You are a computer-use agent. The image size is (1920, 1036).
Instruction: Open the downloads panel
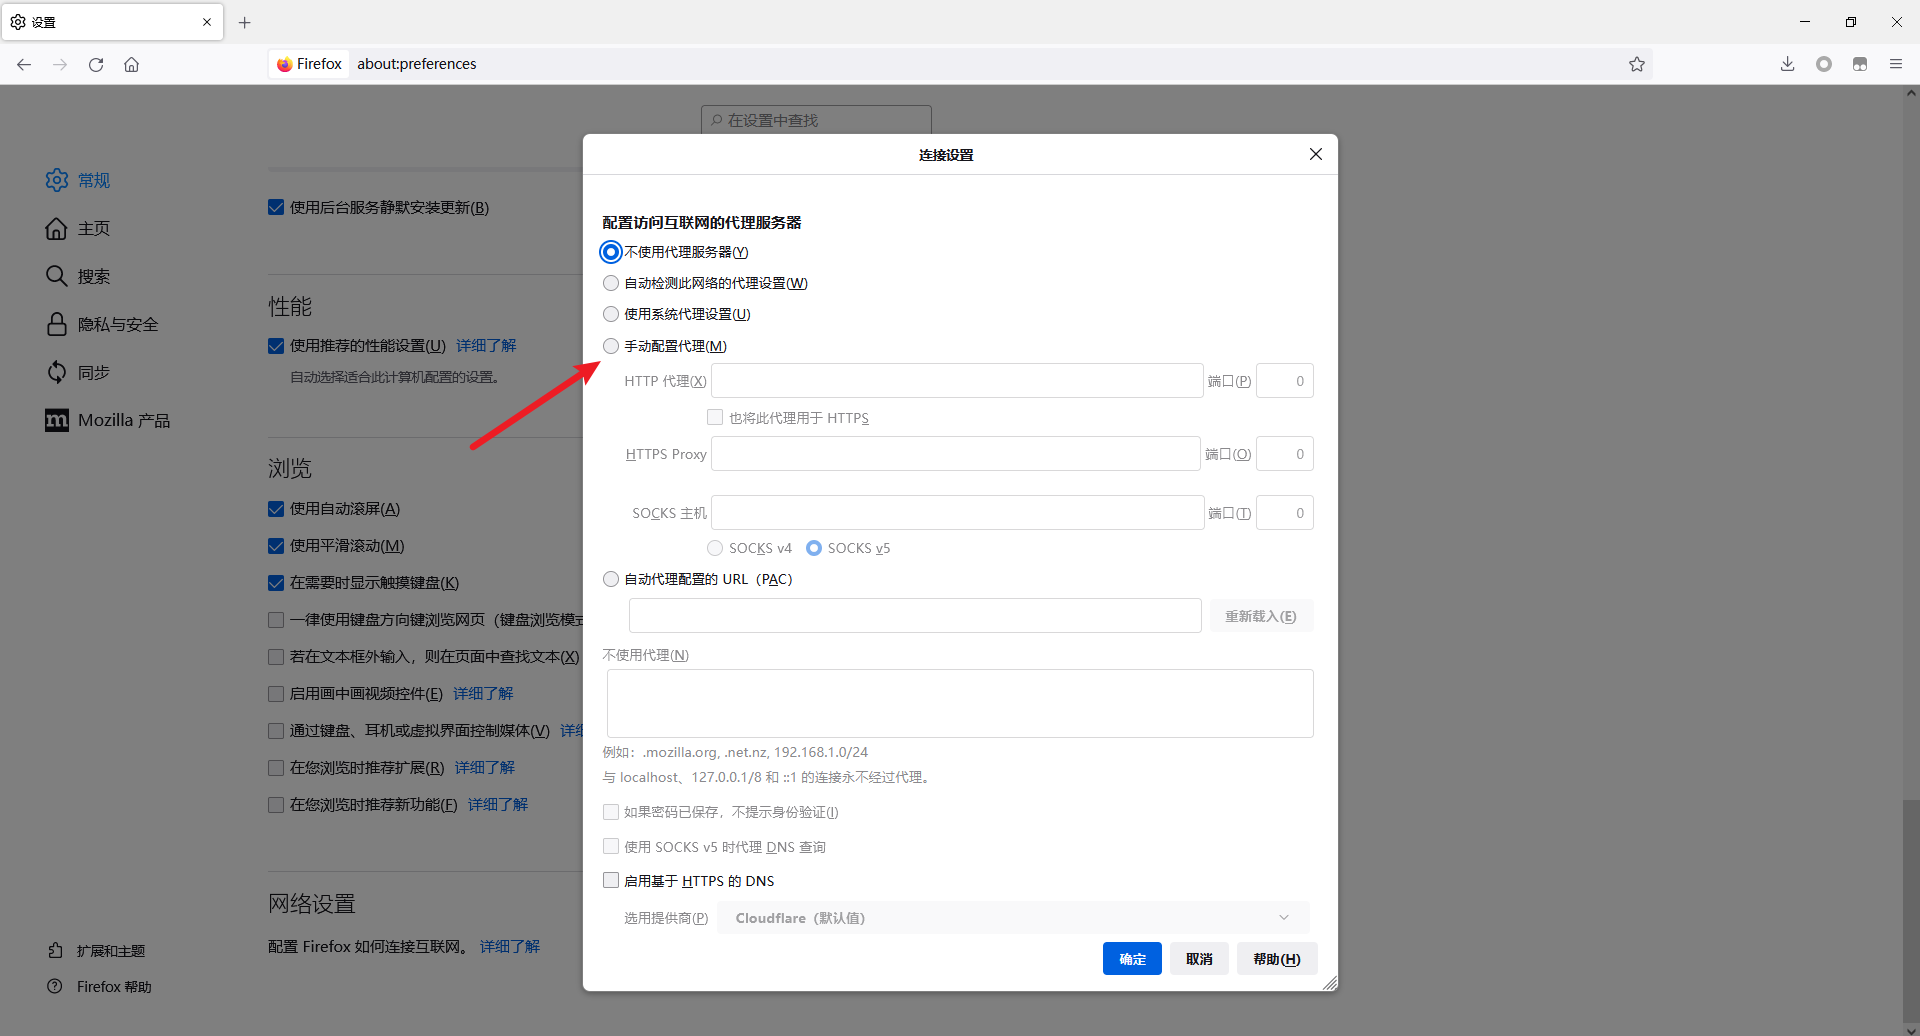(x=1787, y=64)
